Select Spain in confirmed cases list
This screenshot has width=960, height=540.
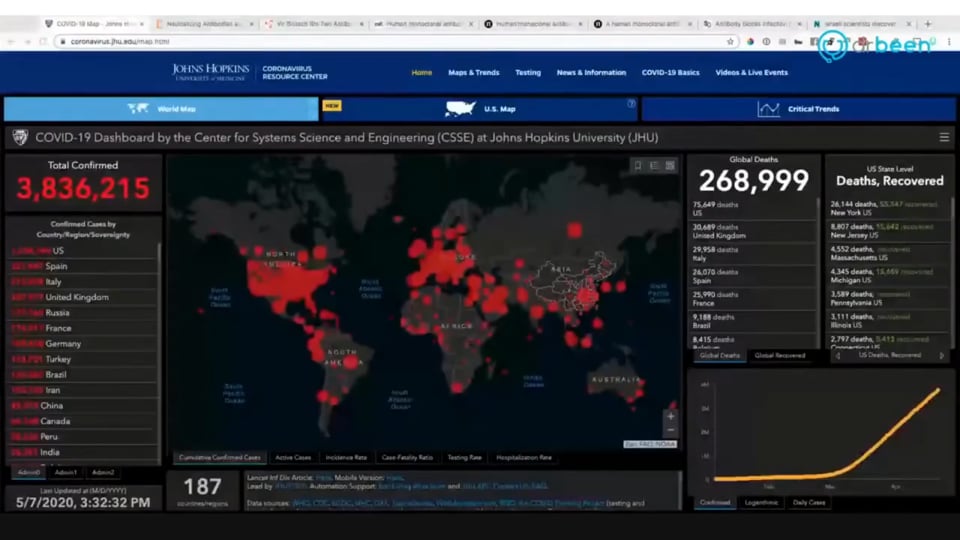pos(83,266)
